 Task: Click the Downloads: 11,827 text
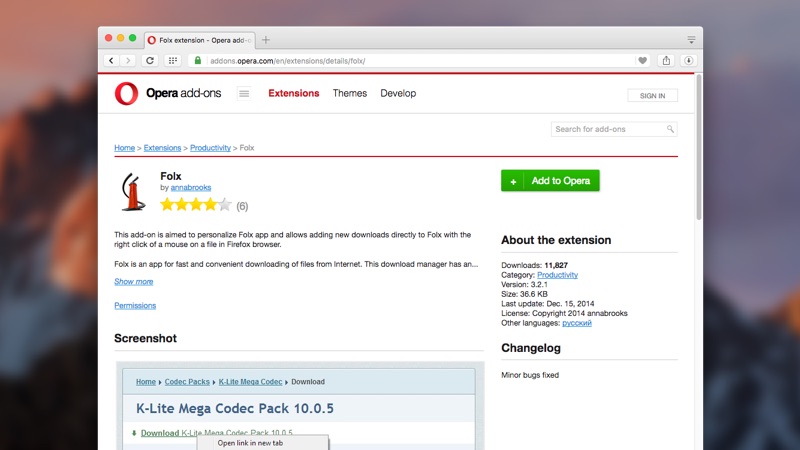(534, 265)
